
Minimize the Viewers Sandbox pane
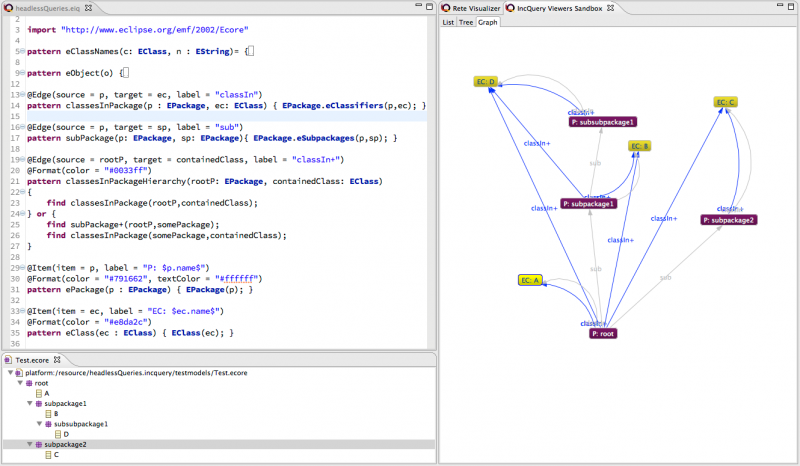coord(780,6)
